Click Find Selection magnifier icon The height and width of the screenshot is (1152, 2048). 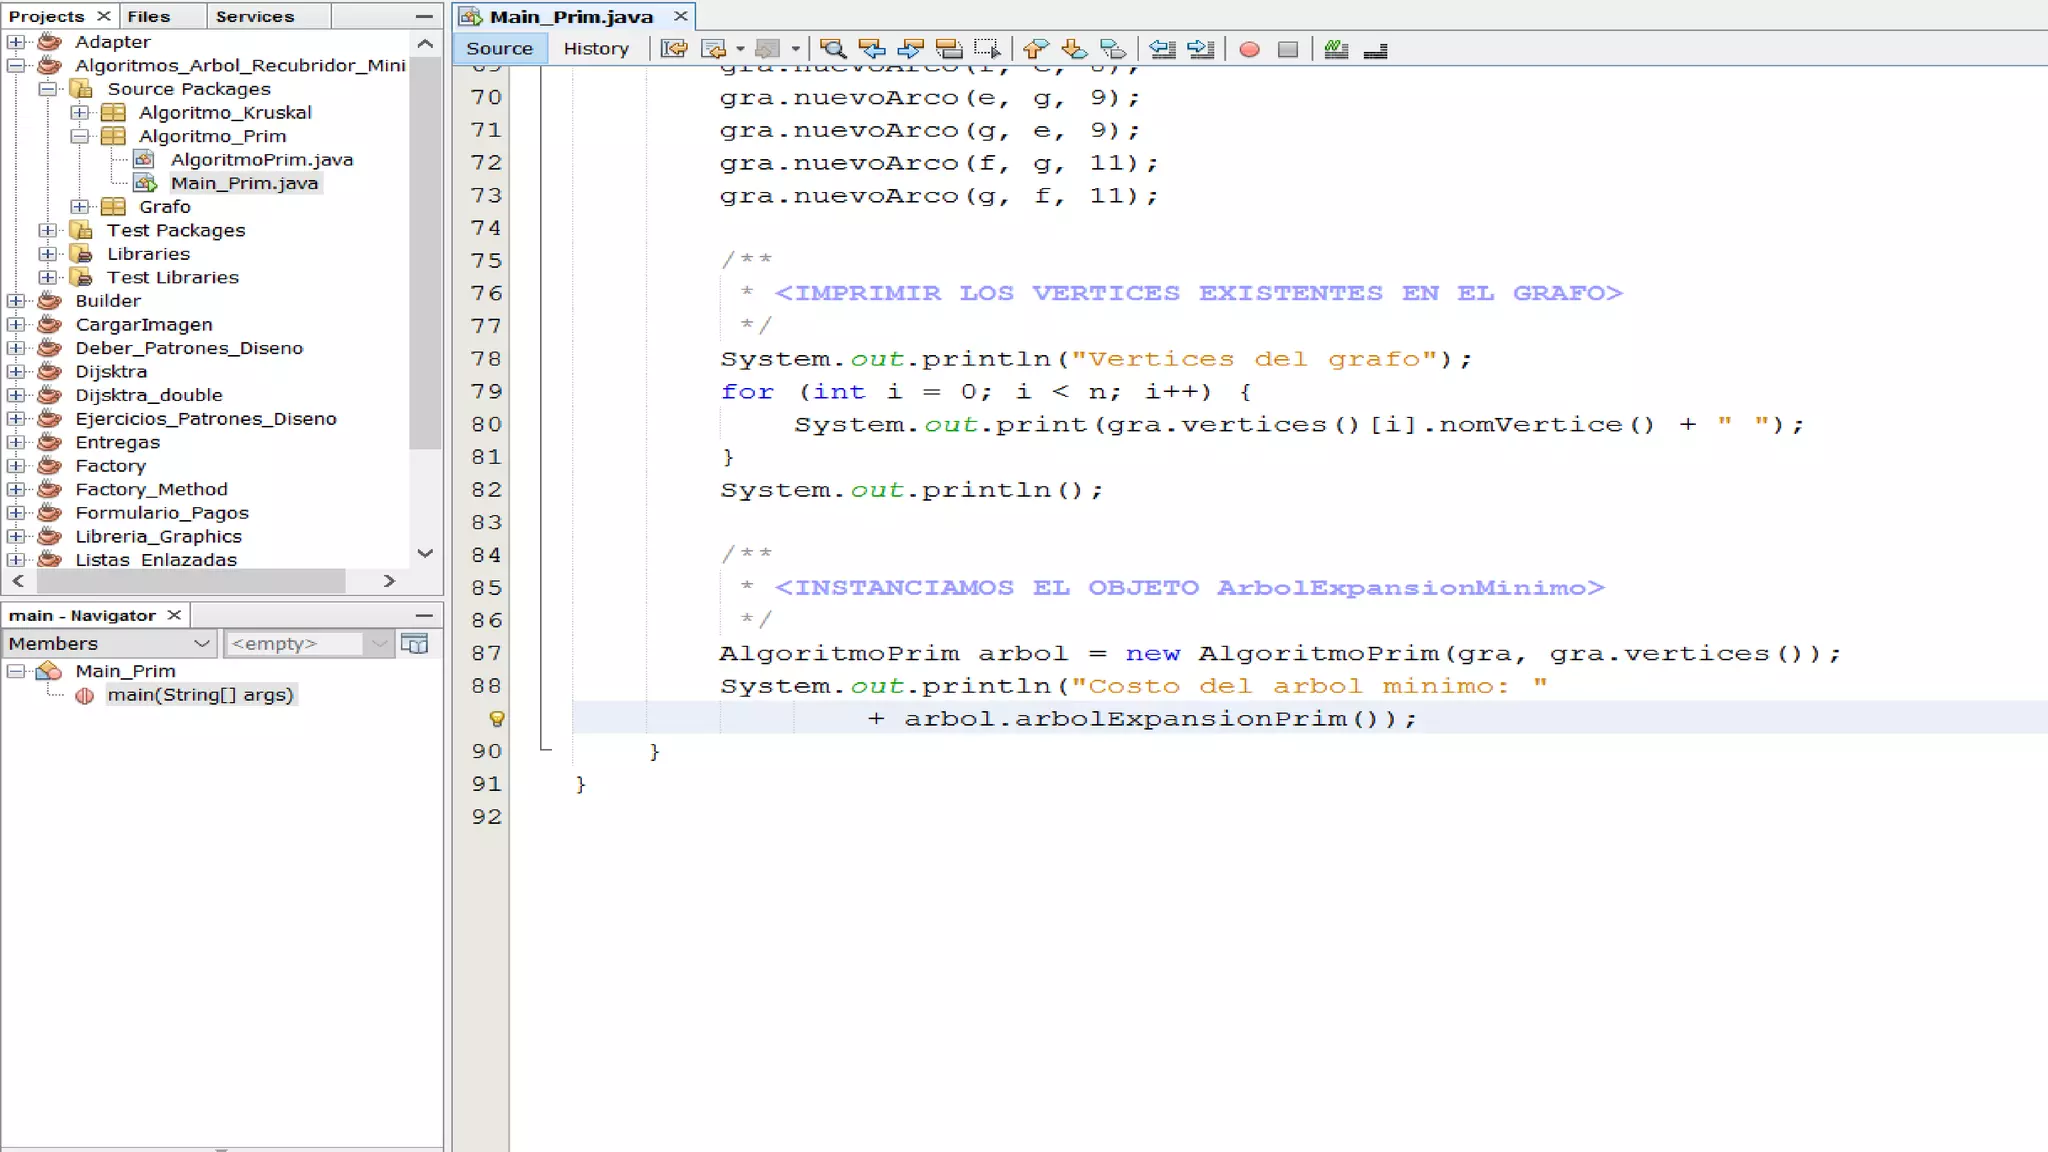(x=832, y=49)
